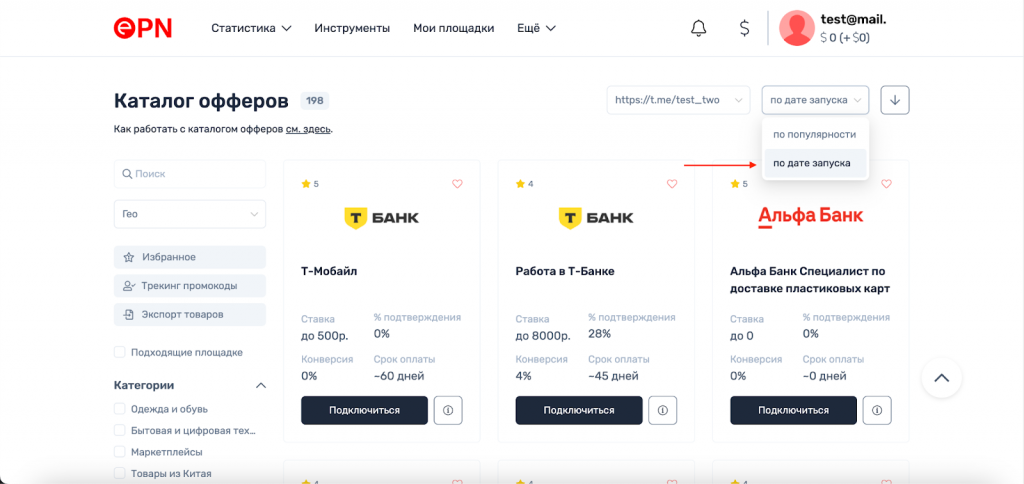Viewport: 1024px width, 484px height.
Task: Click the dollar balance icon in header
Action: [744, 28]
